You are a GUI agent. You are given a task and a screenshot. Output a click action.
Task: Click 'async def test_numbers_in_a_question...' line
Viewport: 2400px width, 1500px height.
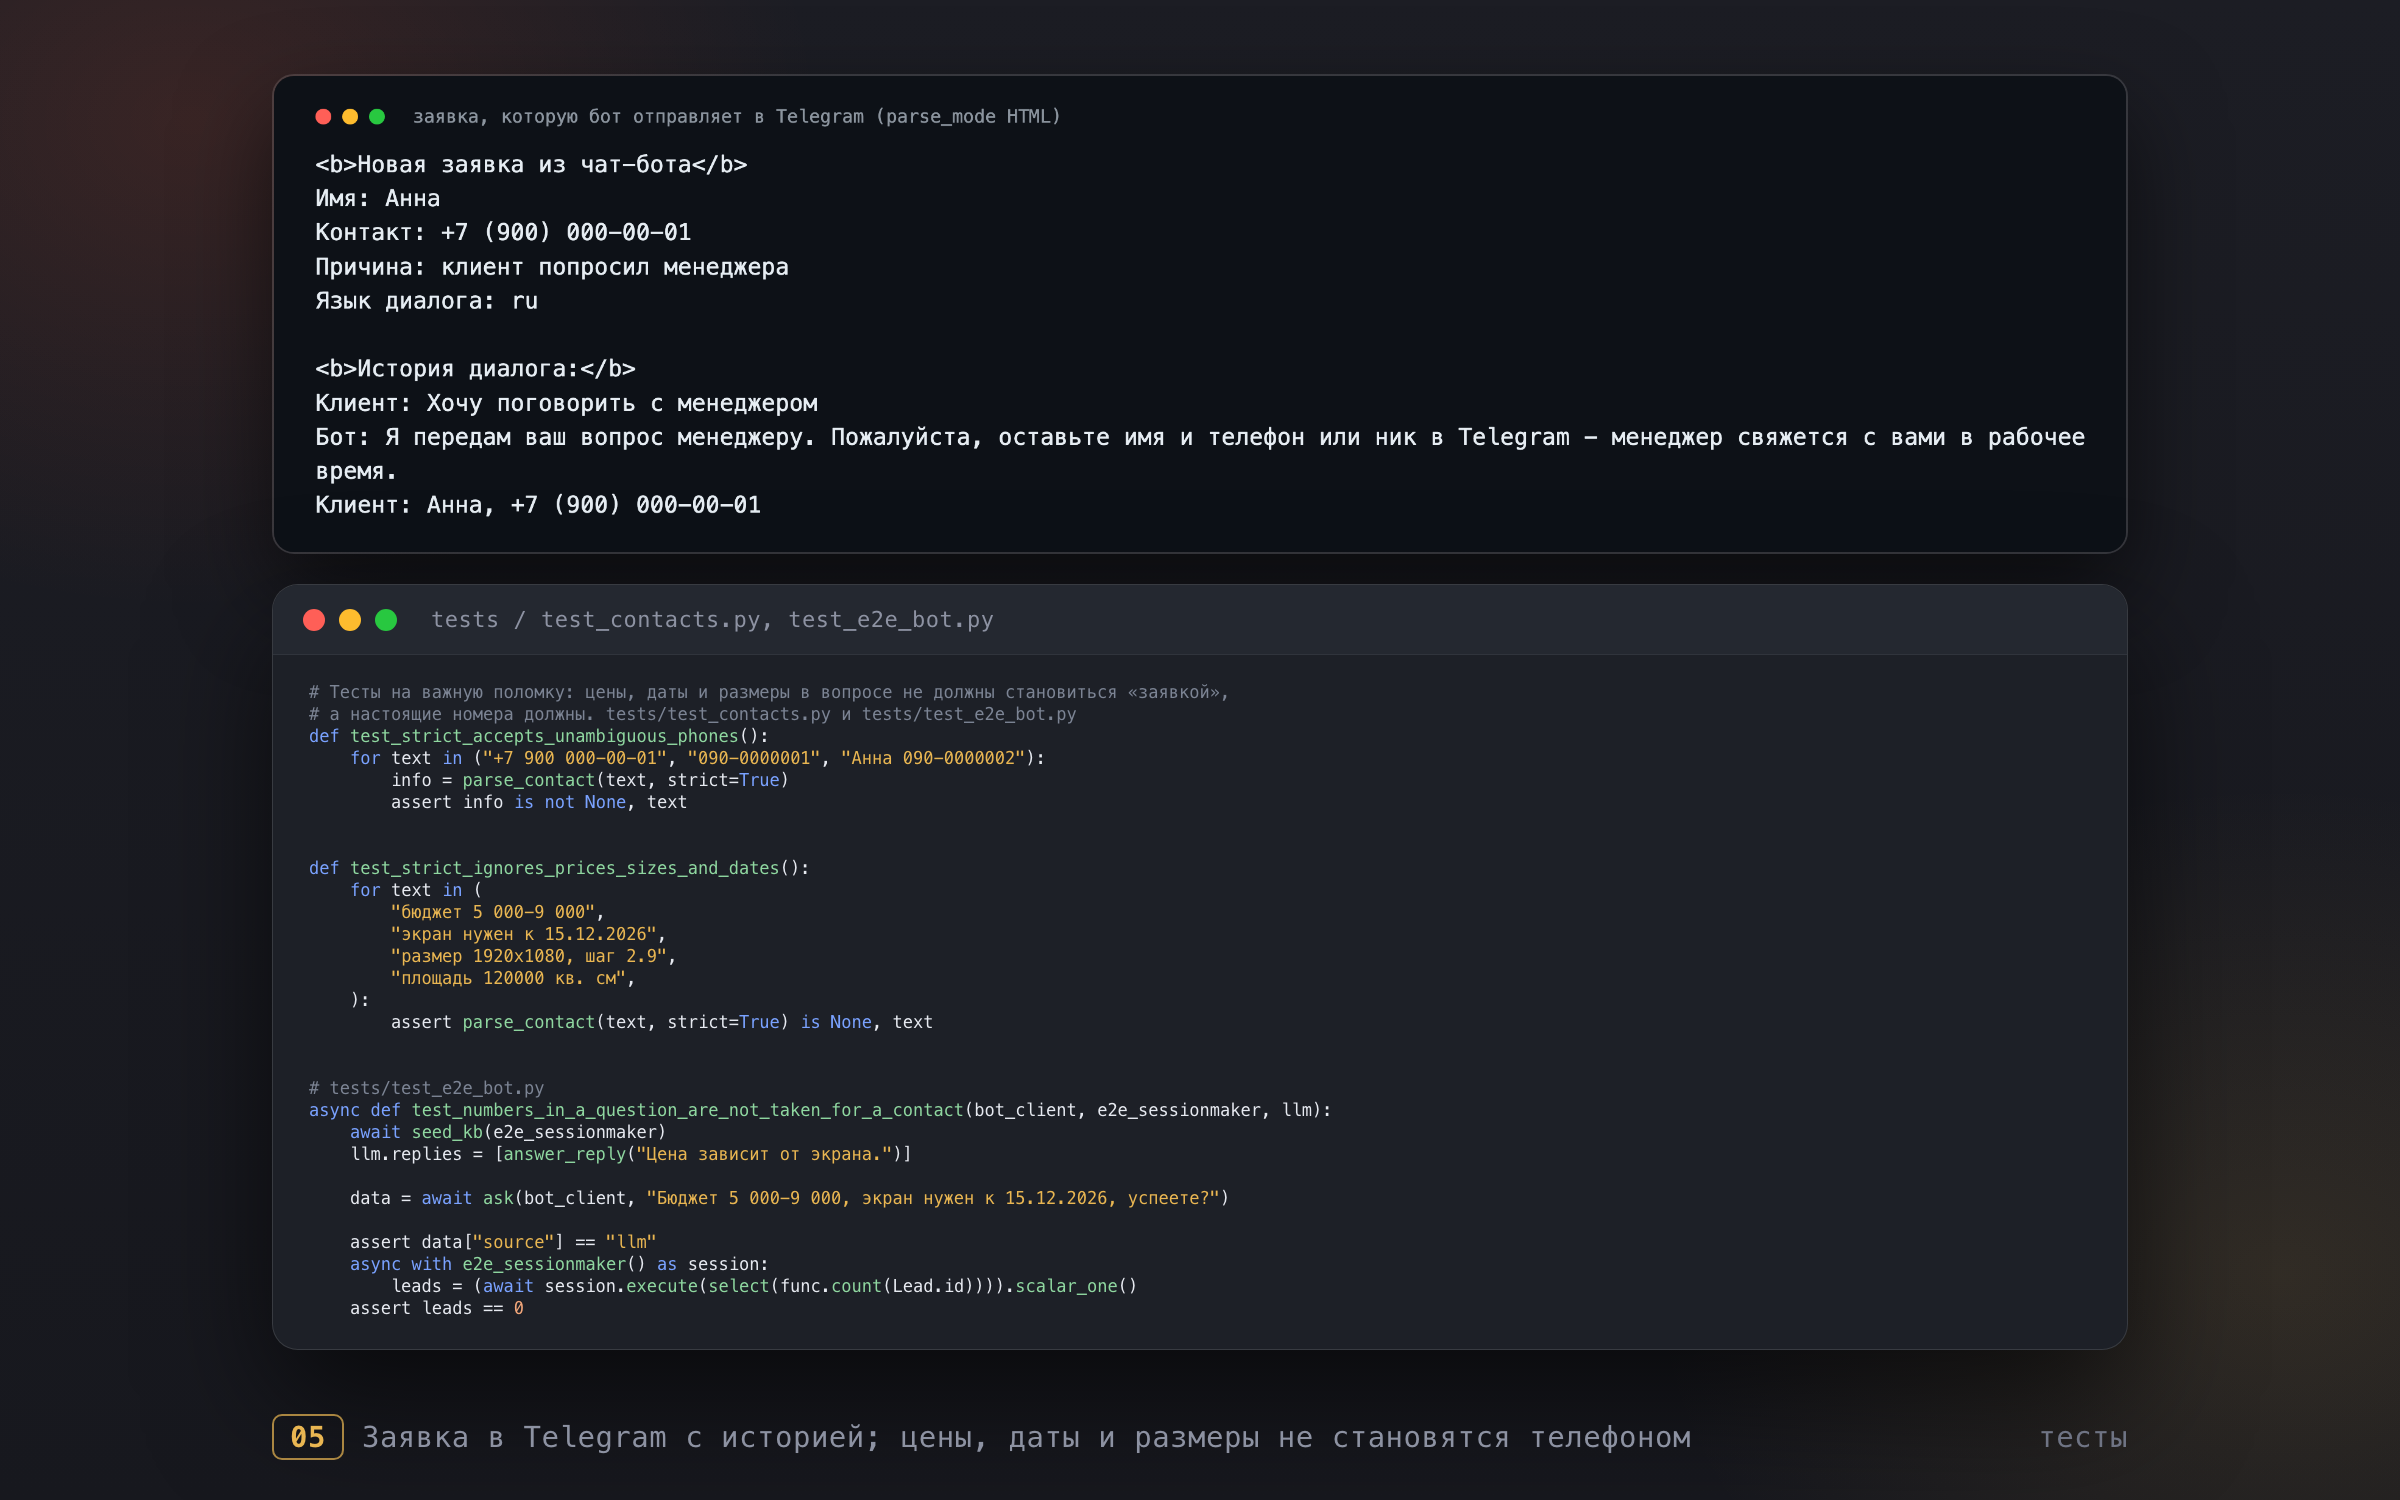[x=820, y=1110]
